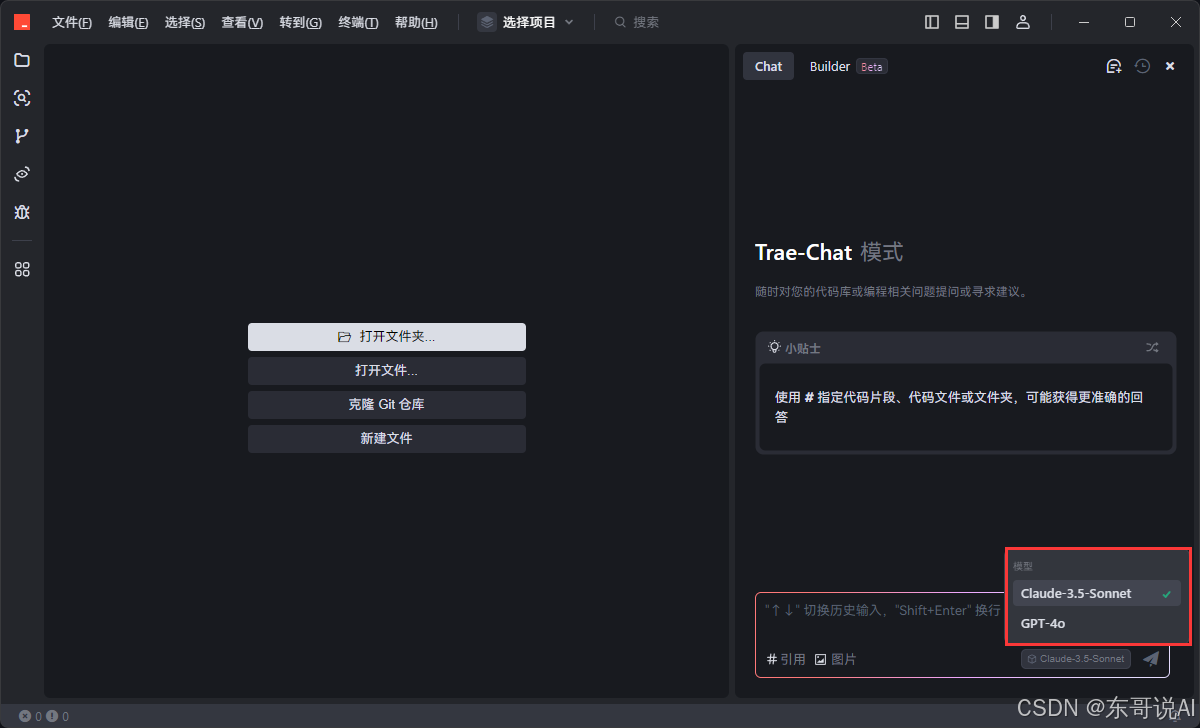Open the Claude-3.5-Sonnet model selector chip
The width and height of the screenshot is (1200, 728).
coord(1076,659)
